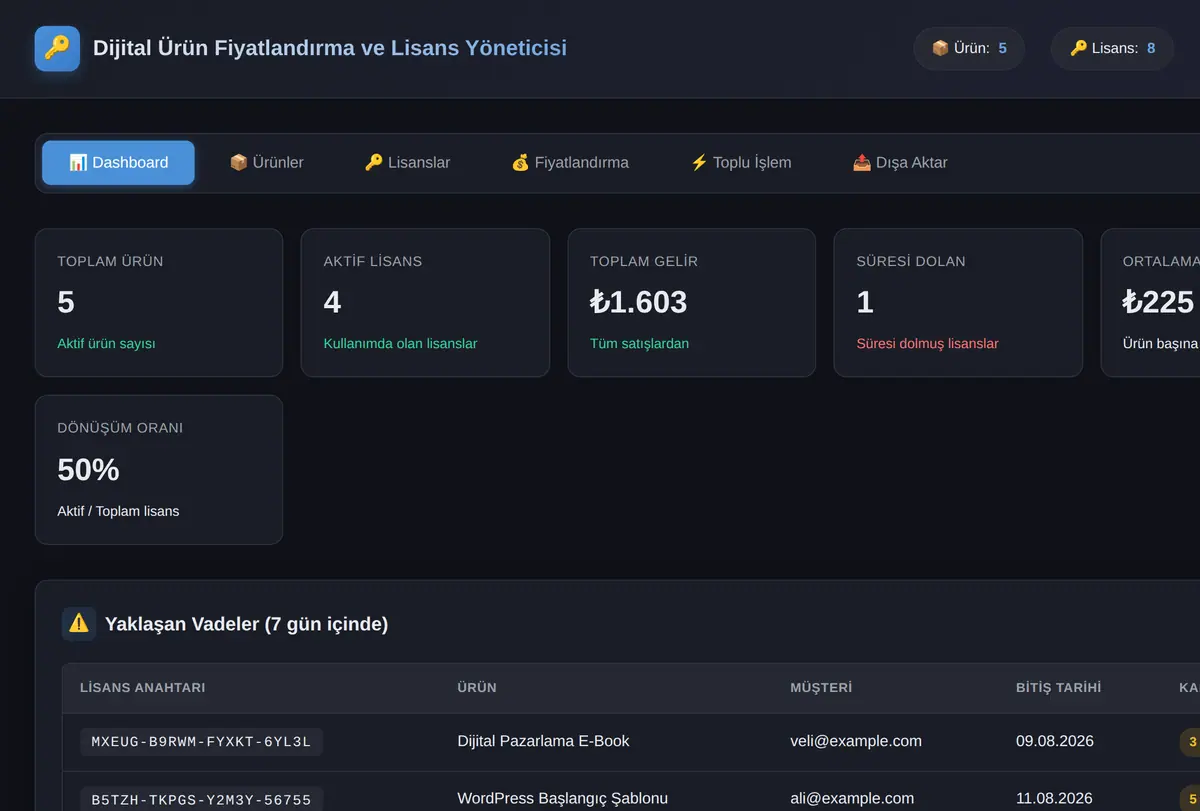
Task: Open the Dışa Aktar tab
Action: [x=900, y=163]
